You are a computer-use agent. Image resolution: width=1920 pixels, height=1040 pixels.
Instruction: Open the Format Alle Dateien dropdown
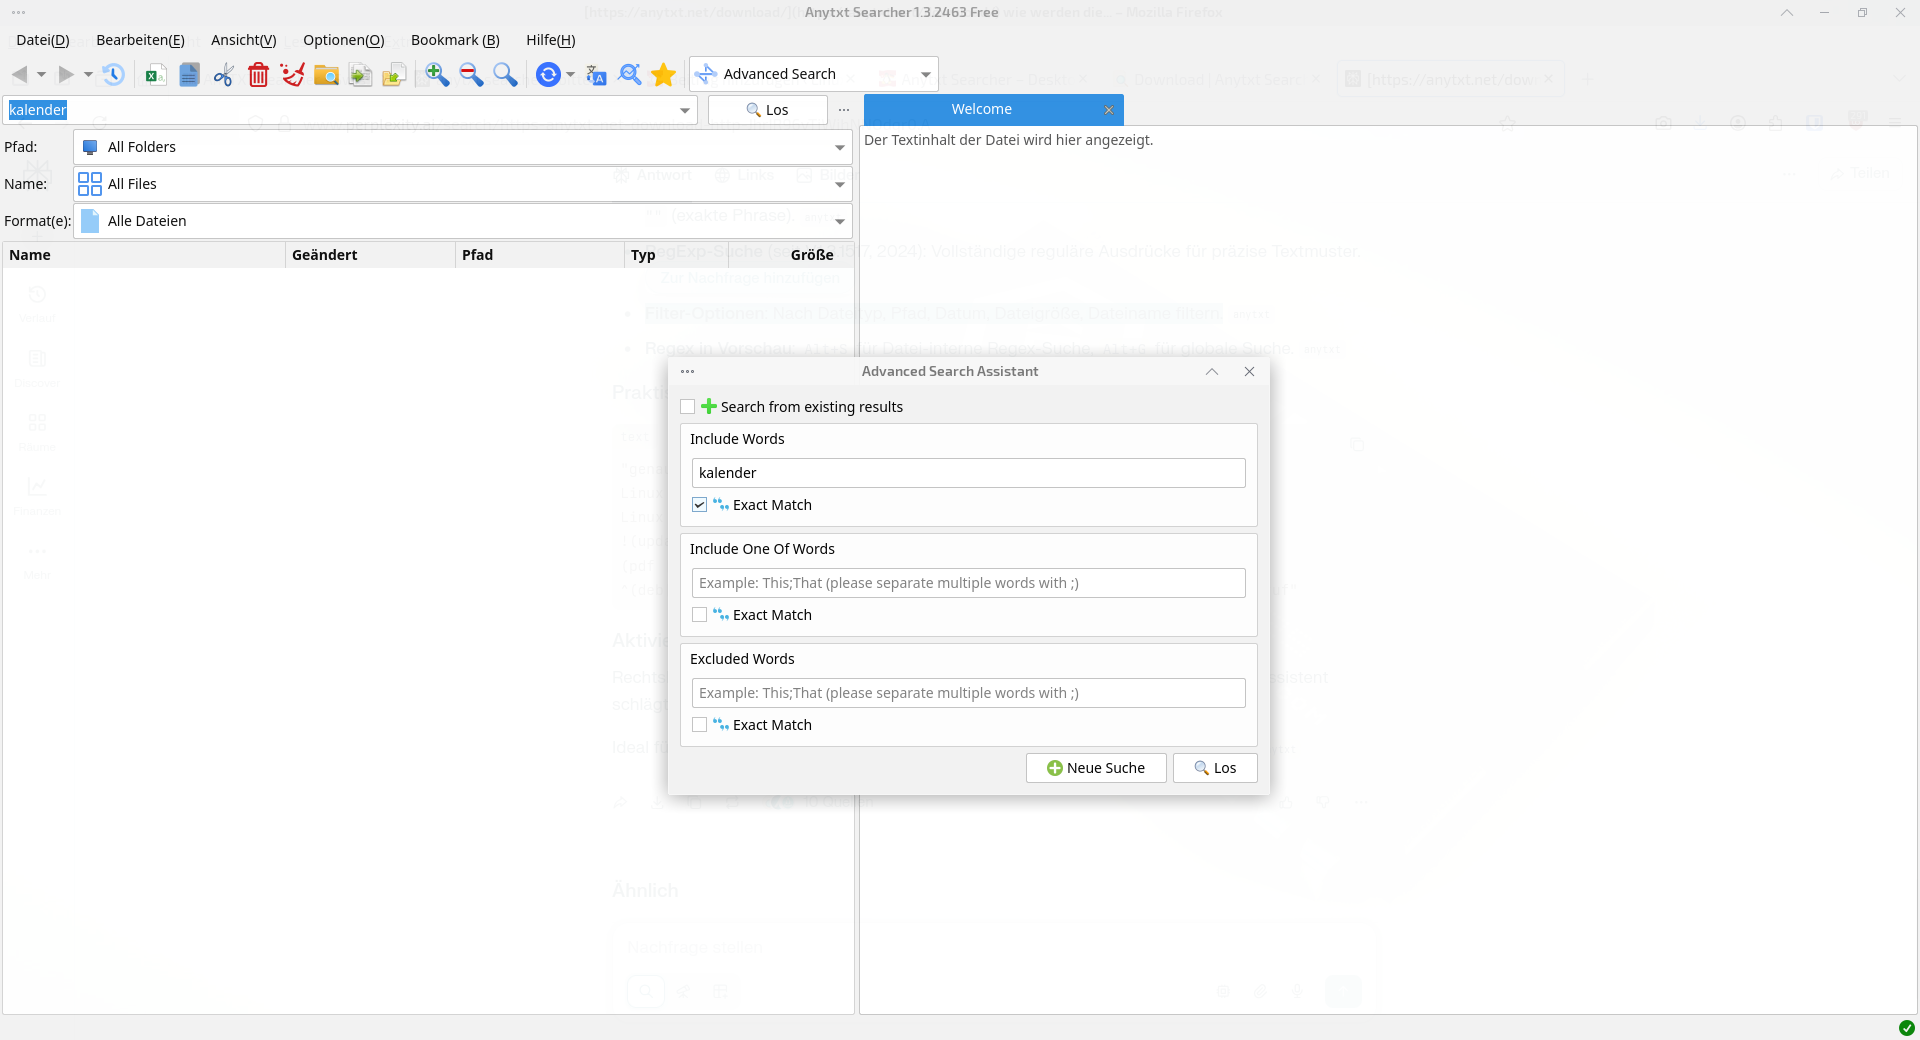tap(839, 221)
